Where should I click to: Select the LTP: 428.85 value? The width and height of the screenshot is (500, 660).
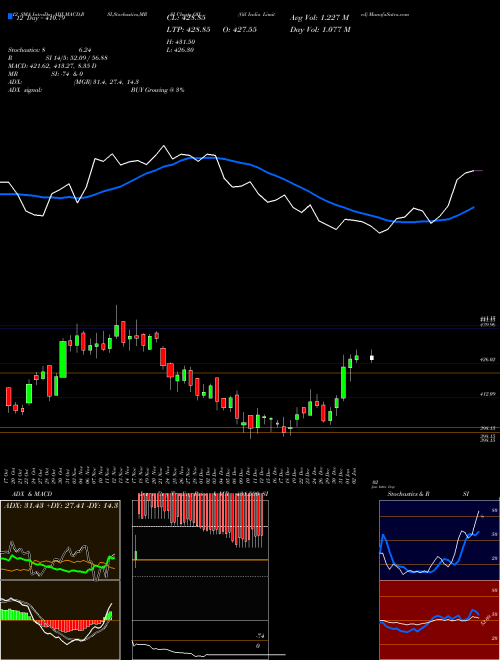pyautogui.click(x=189, y=30)
